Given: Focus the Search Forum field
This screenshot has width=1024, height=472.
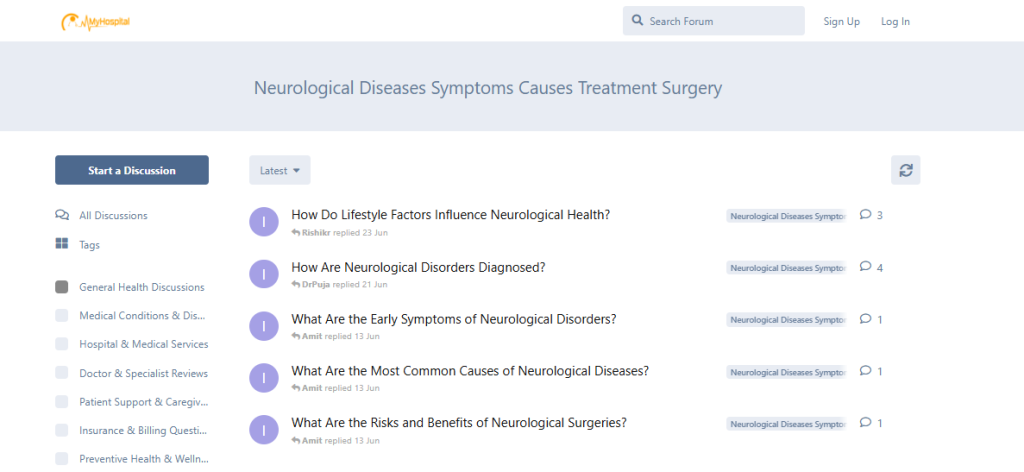Looking at the screenshot, I should (x=713, y=21).
